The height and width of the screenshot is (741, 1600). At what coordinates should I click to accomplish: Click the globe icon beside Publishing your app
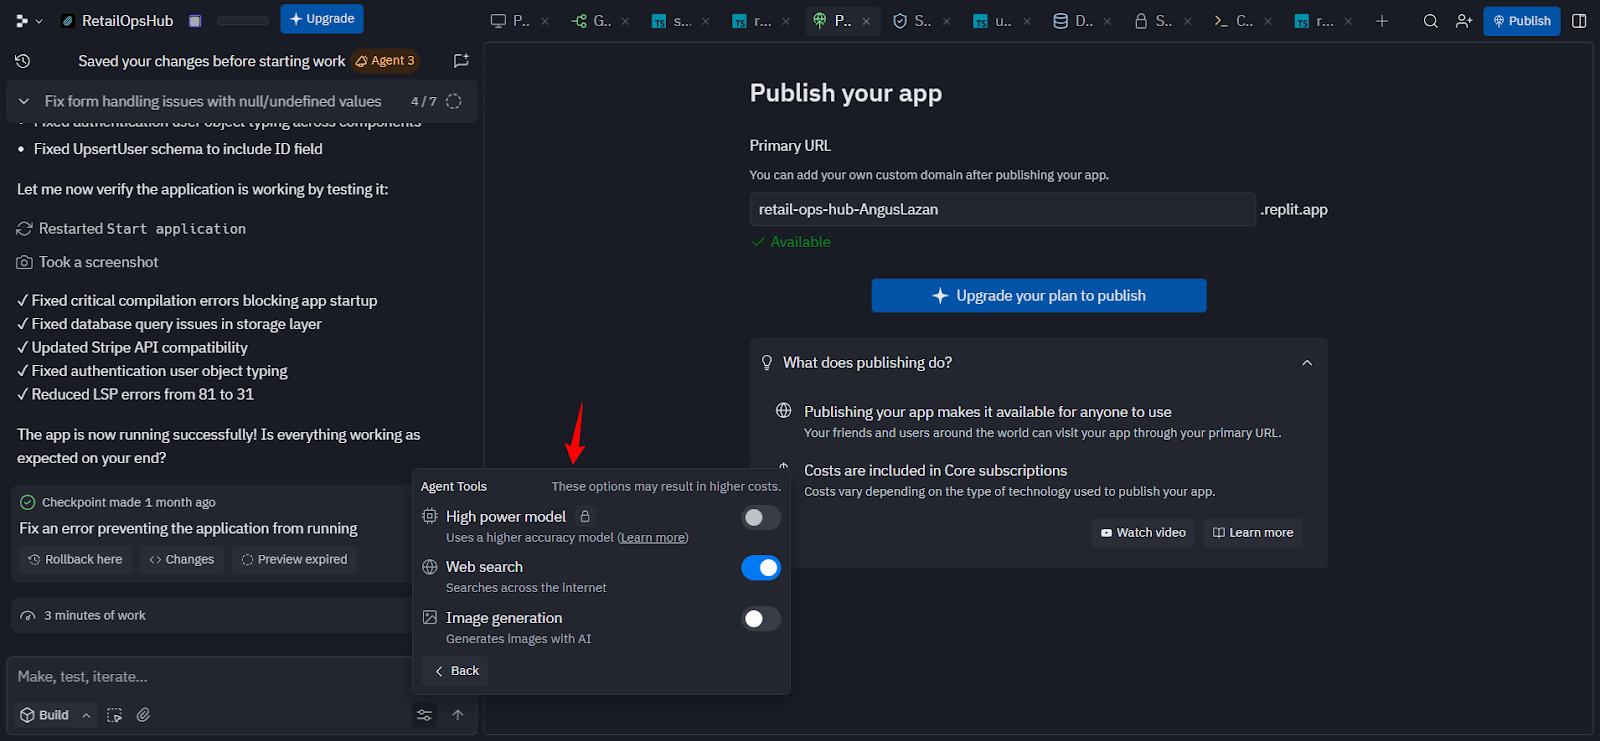[784, 411]
